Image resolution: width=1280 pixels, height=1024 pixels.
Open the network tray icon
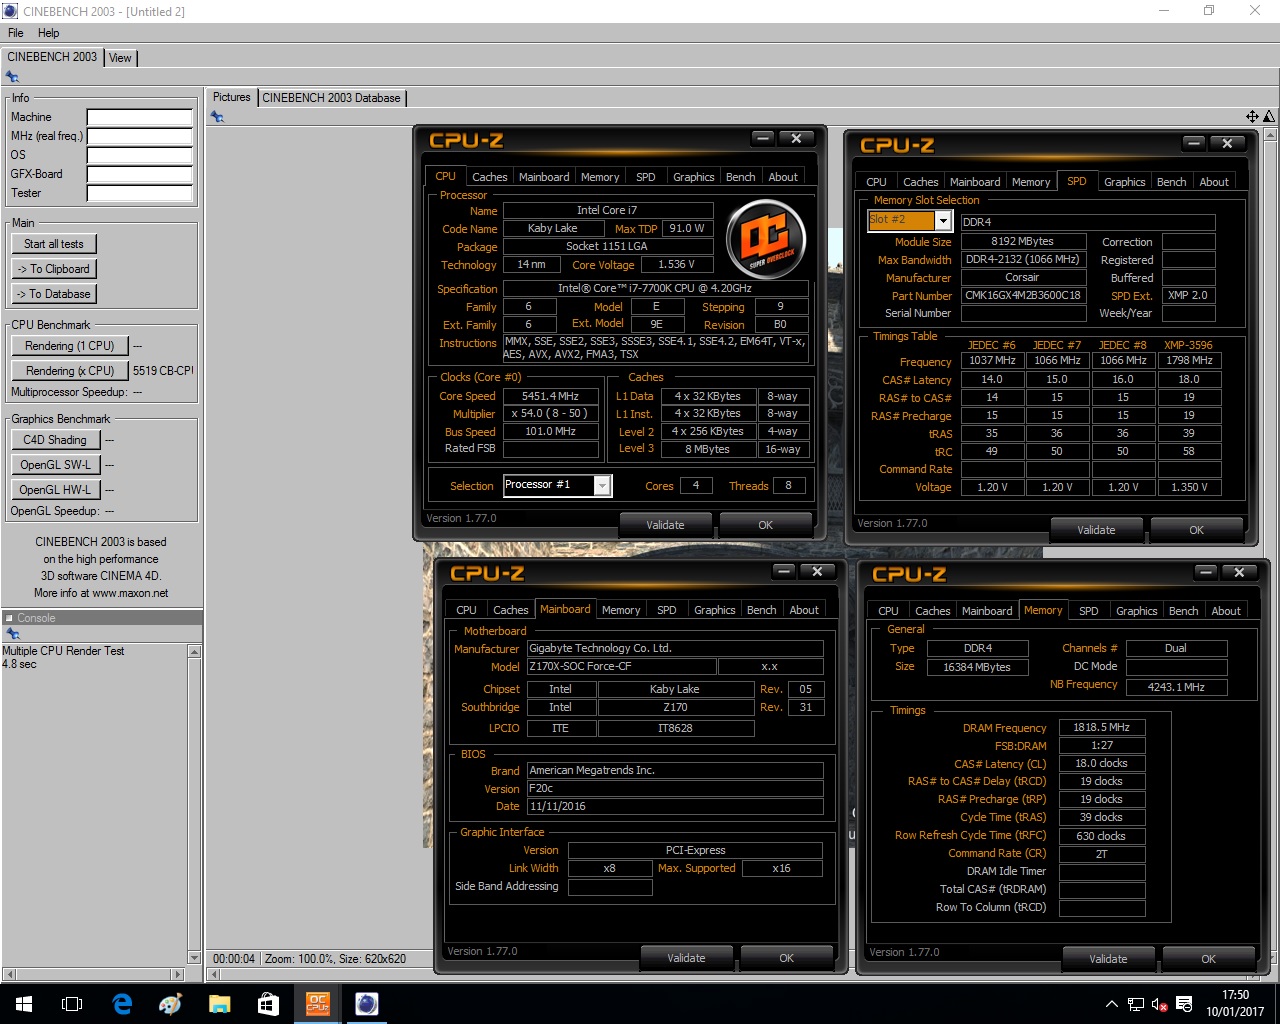click(1136, 1004)
